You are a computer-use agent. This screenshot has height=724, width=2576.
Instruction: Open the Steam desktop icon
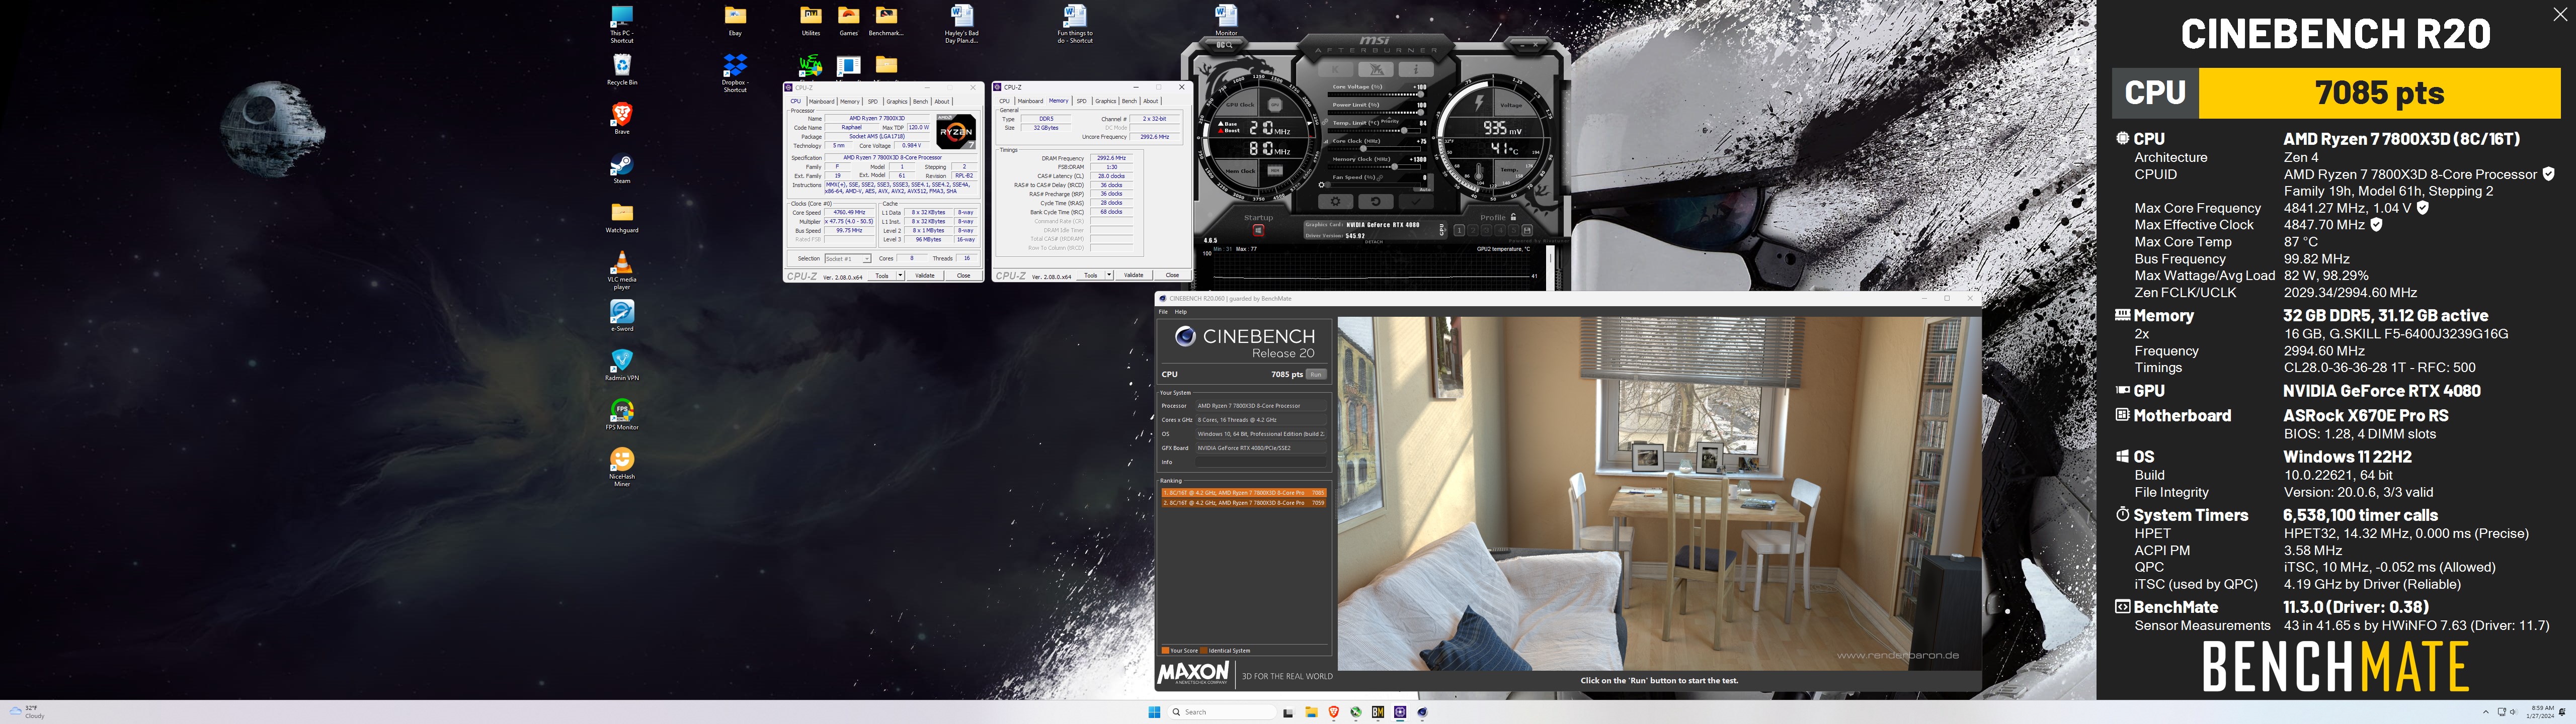(622, 168)
